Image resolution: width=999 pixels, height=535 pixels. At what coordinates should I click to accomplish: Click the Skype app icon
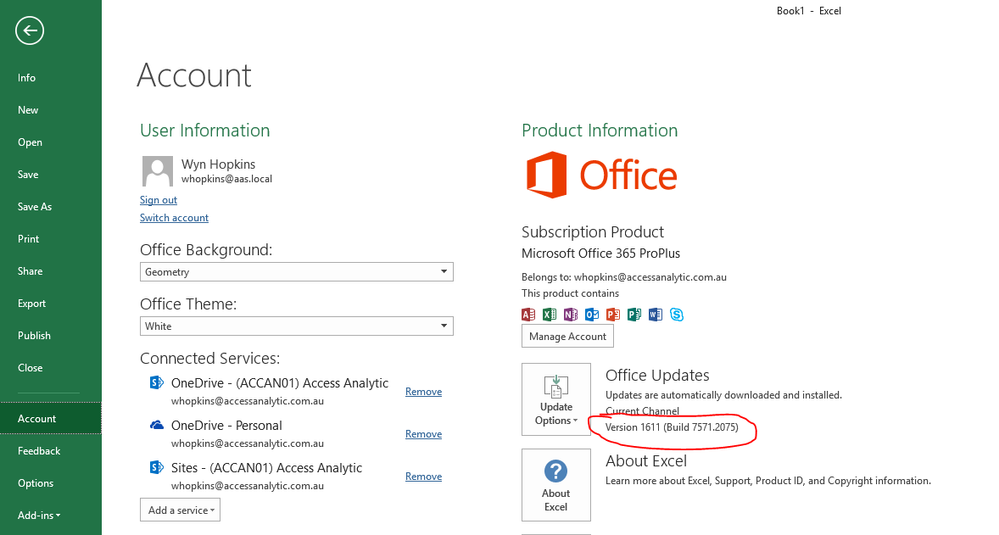pos(677,314)
